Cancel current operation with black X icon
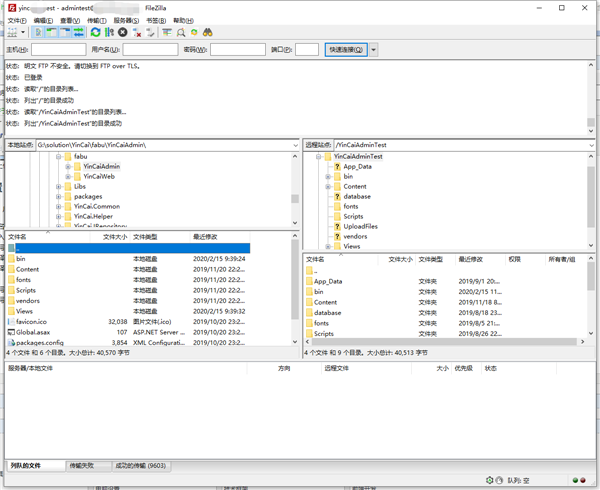 123,32
